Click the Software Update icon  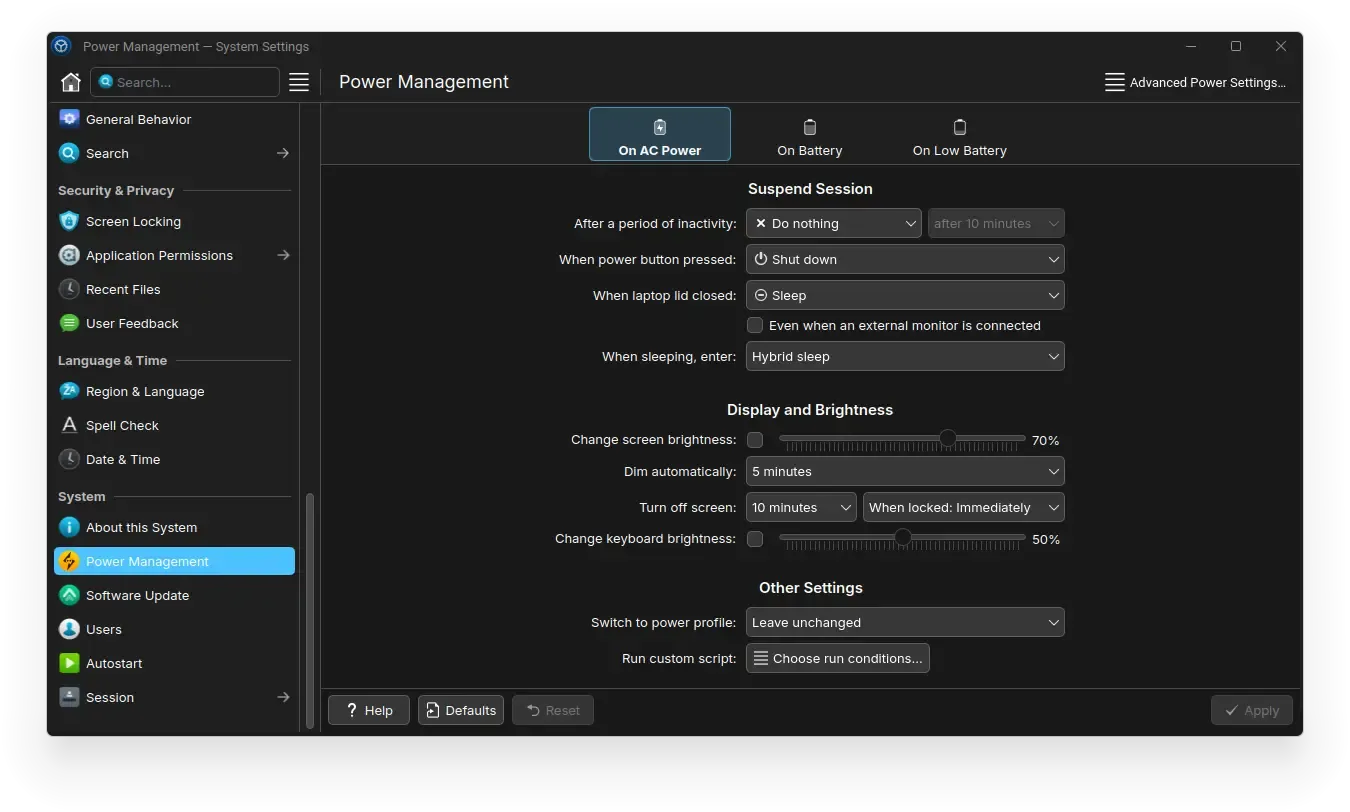(x=69, y=595)
